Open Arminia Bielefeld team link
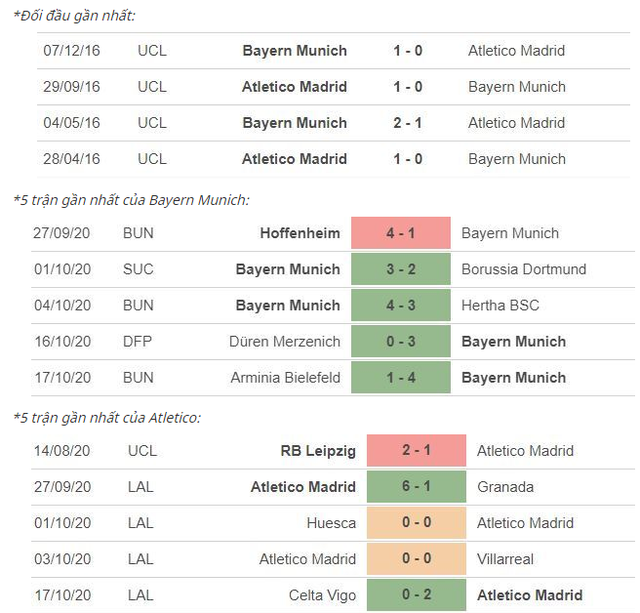This screenshot has width=640, height=613. pos(285,377)
